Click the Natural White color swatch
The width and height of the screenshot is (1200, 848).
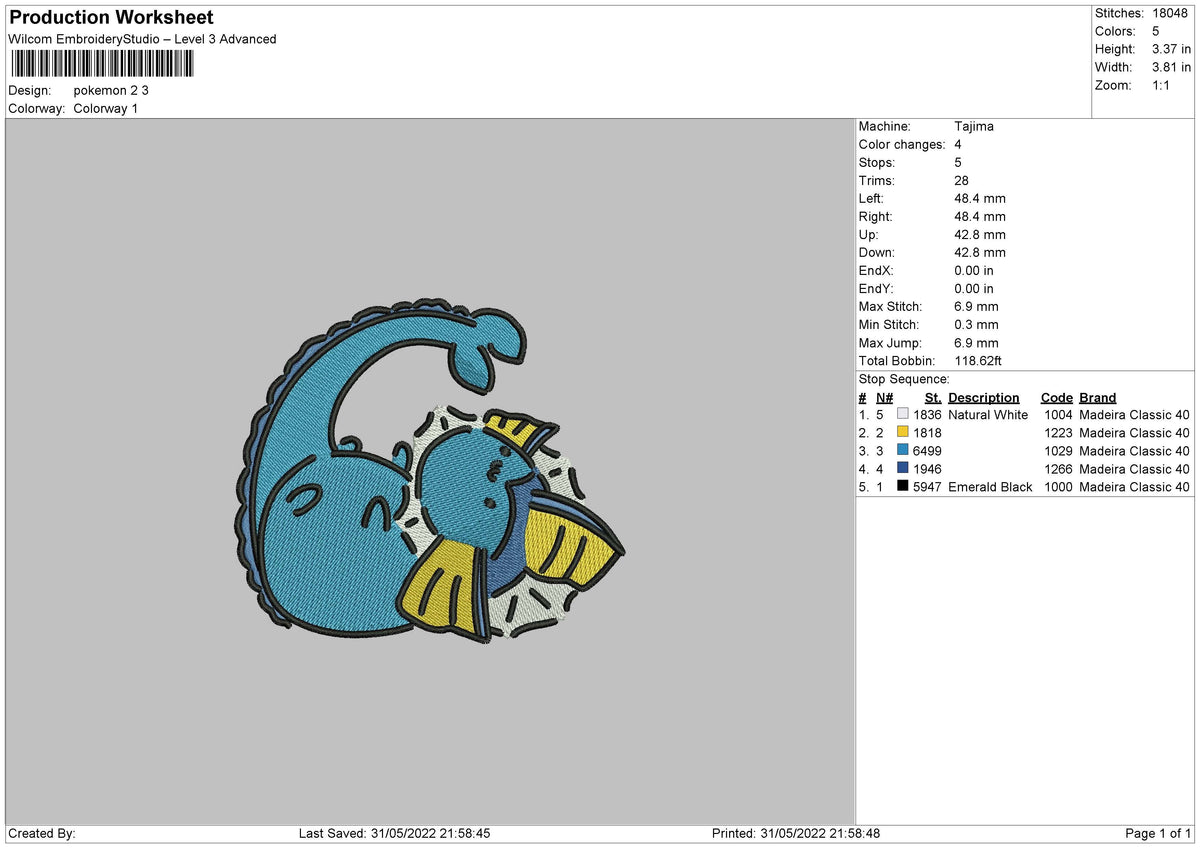903,415
